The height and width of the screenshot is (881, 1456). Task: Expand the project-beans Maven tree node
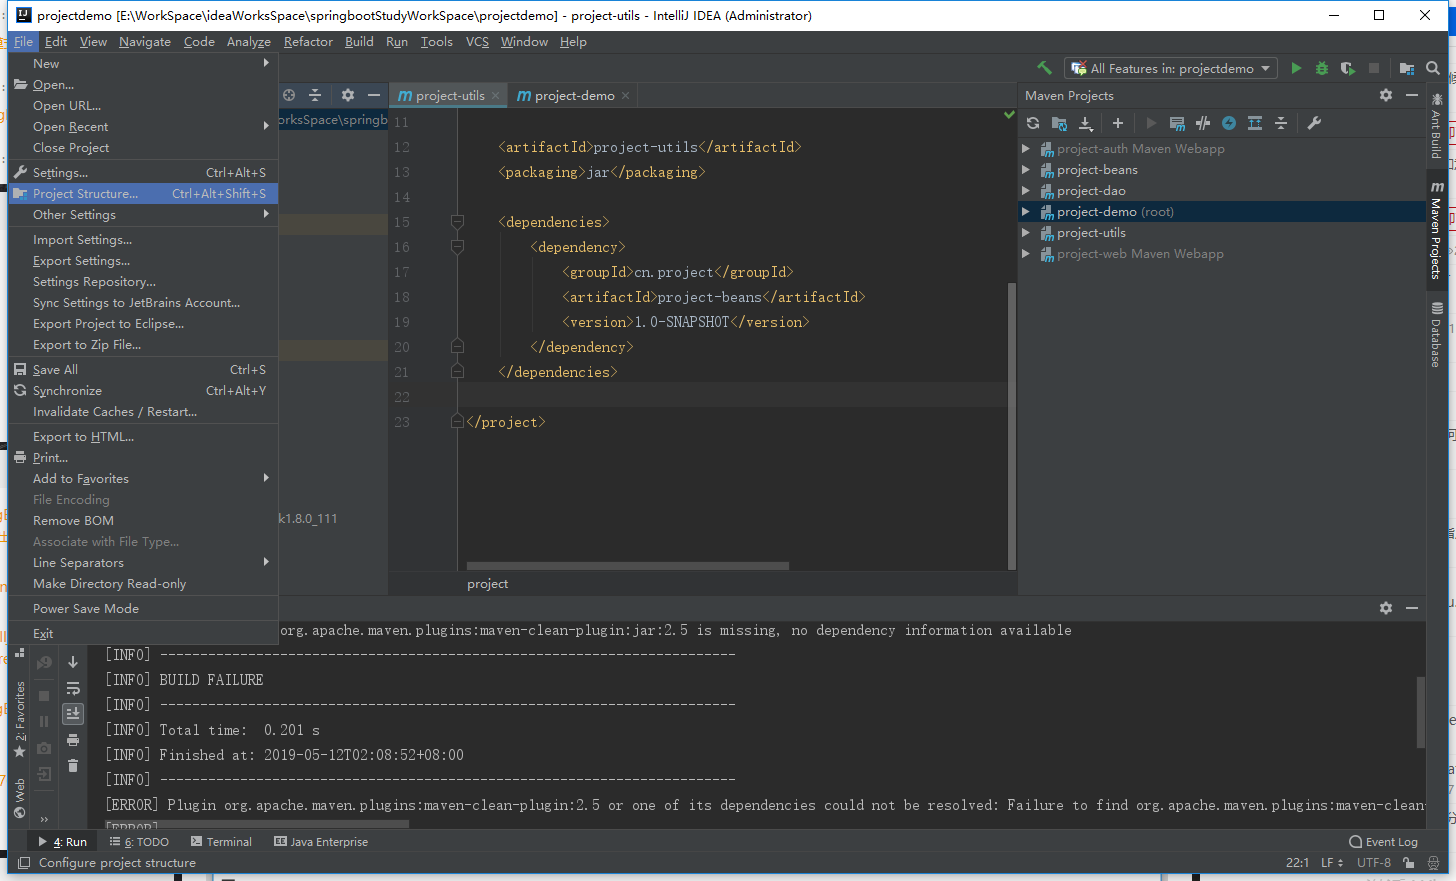1026,170
